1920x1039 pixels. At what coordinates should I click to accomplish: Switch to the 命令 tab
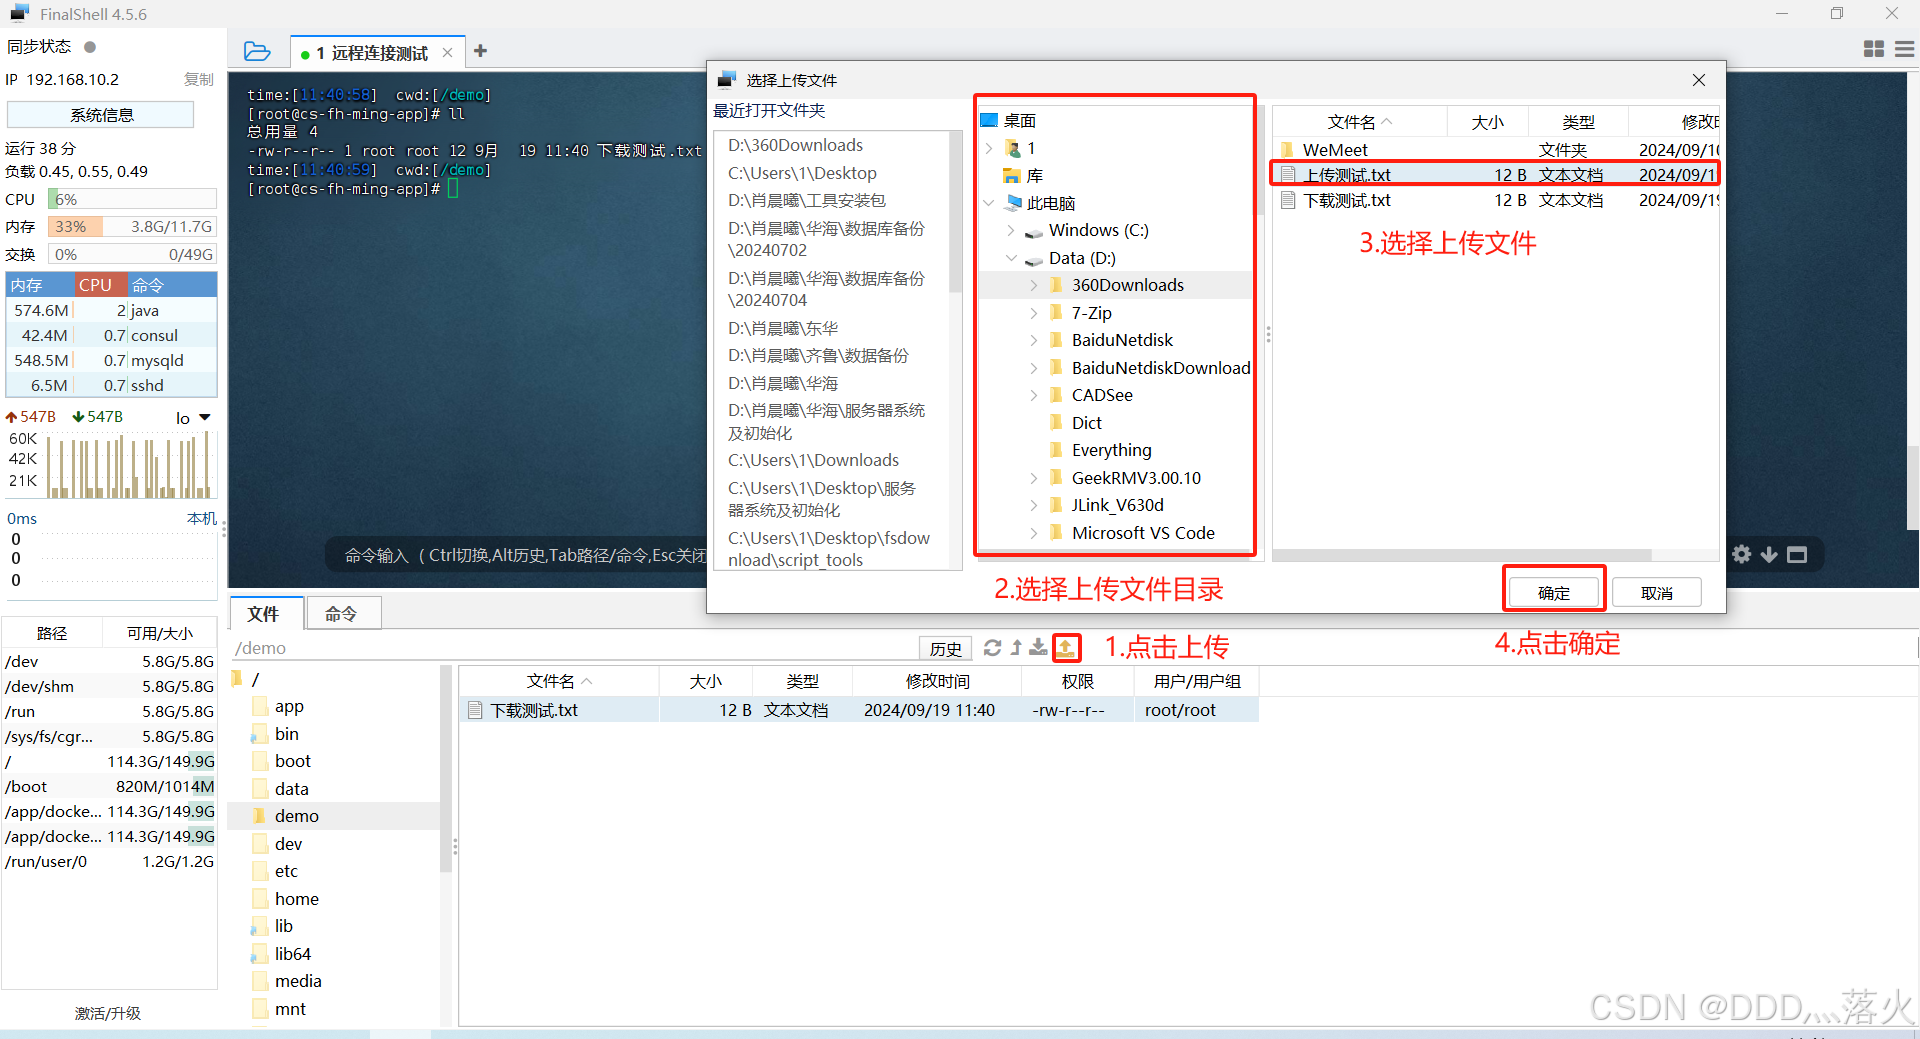click(343, 612)
